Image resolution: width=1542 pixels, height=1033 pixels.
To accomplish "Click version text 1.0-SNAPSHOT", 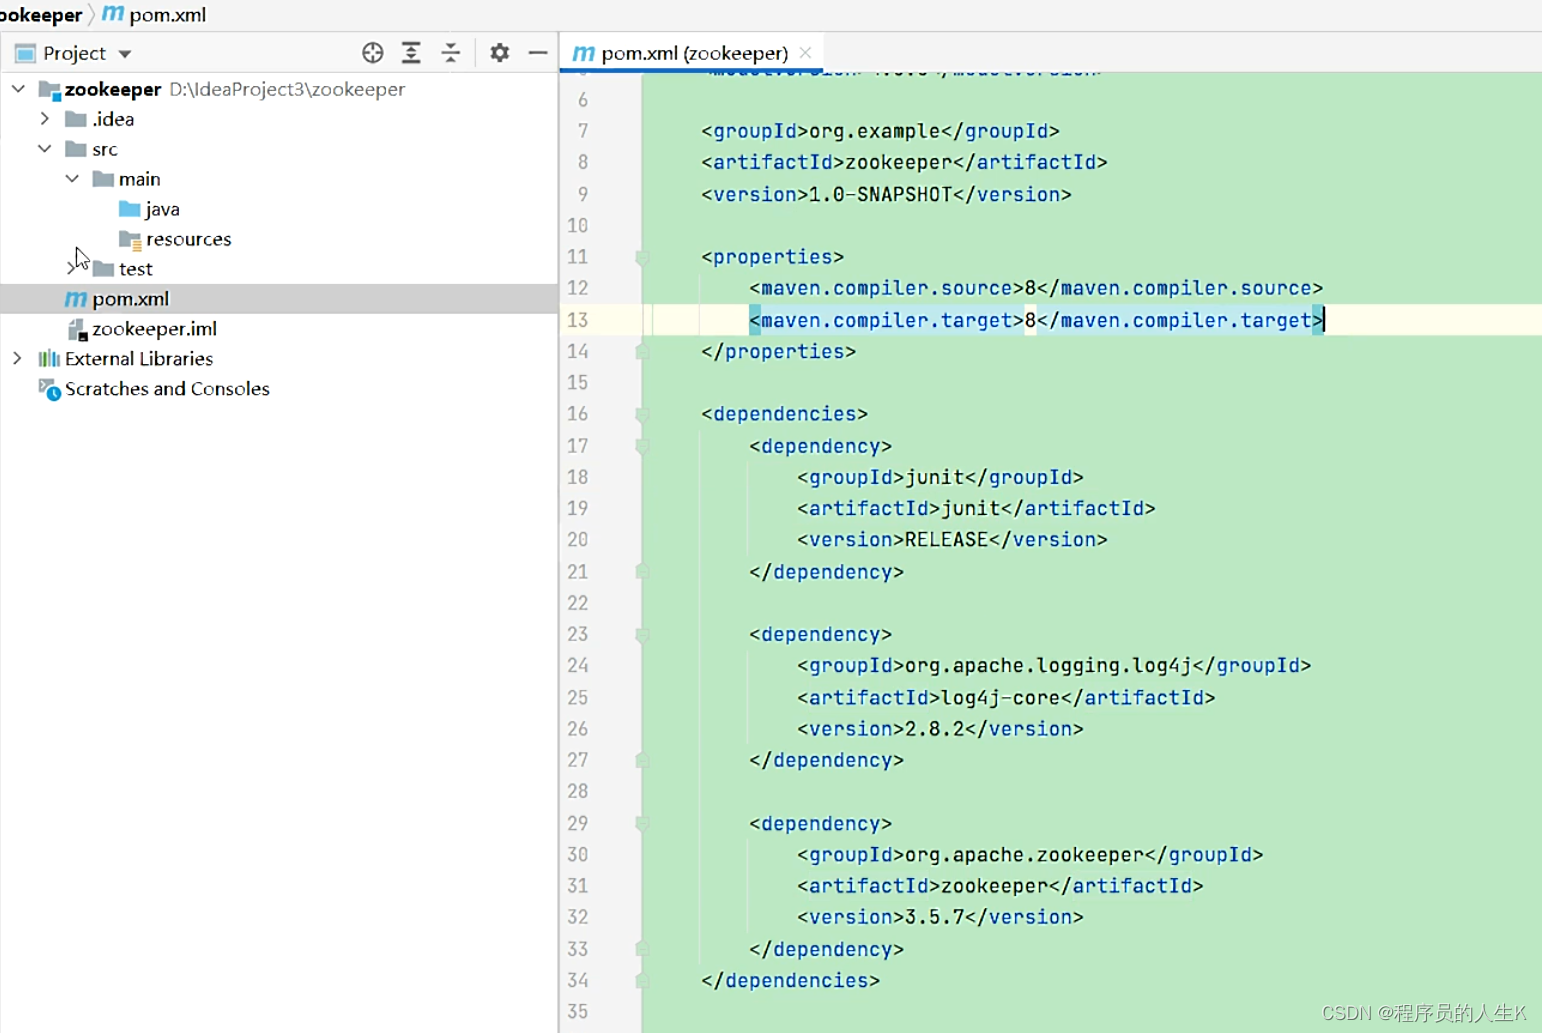I will (x=880, y=194).
